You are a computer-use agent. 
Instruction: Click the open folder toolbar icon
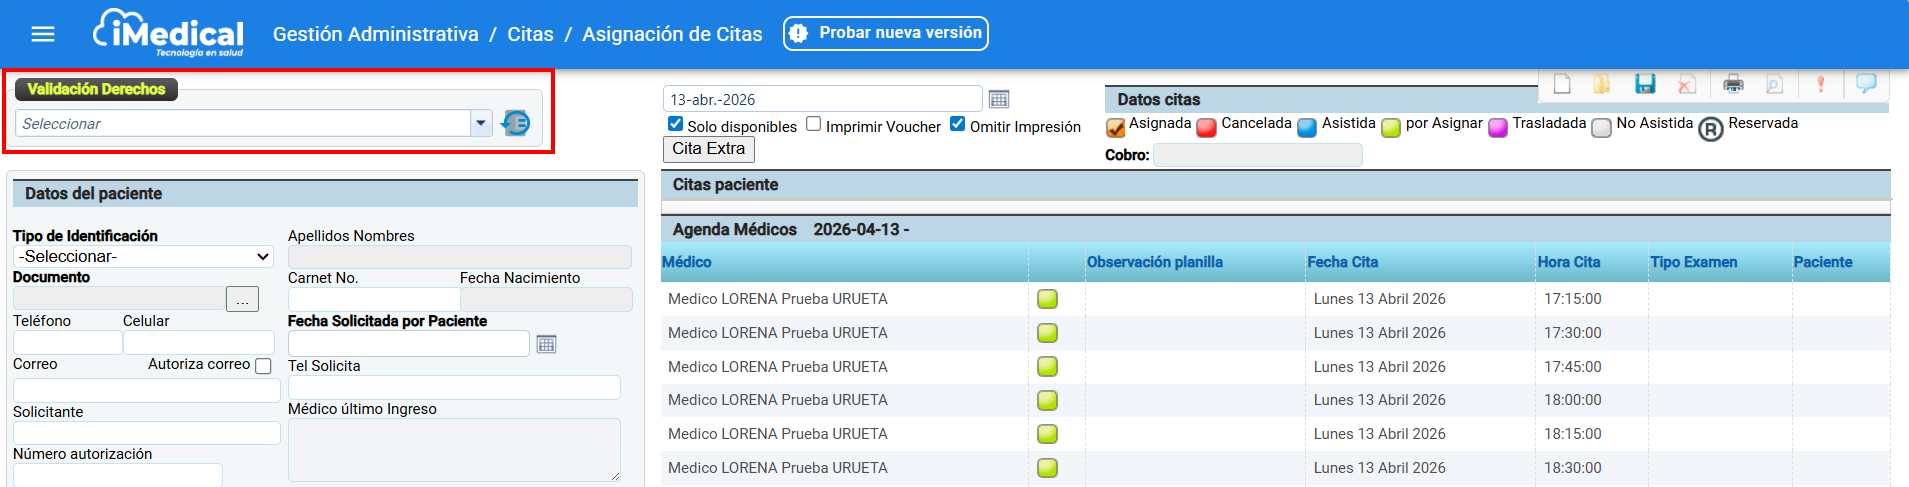pyautogui.click(x=1602, y=84)
